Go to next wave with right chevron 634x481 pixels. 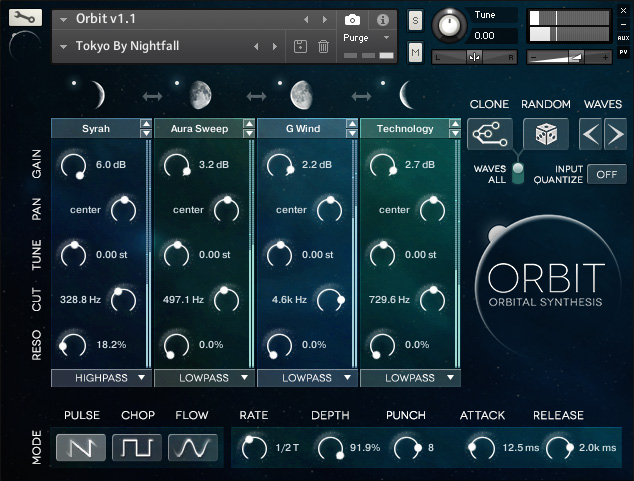tap(615, 134)
